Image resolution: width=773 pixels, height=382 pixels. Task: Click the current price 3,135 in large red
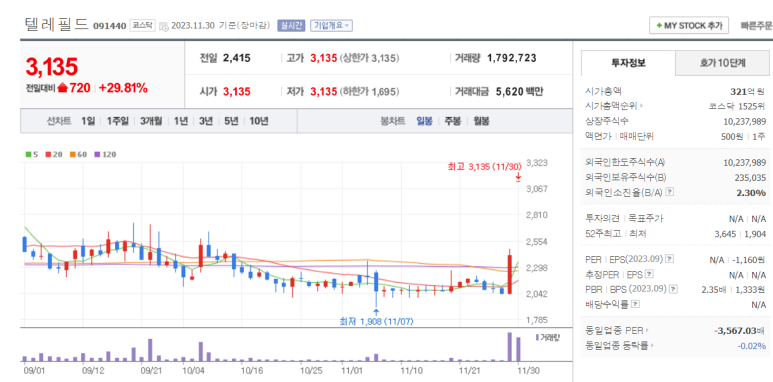52,67
